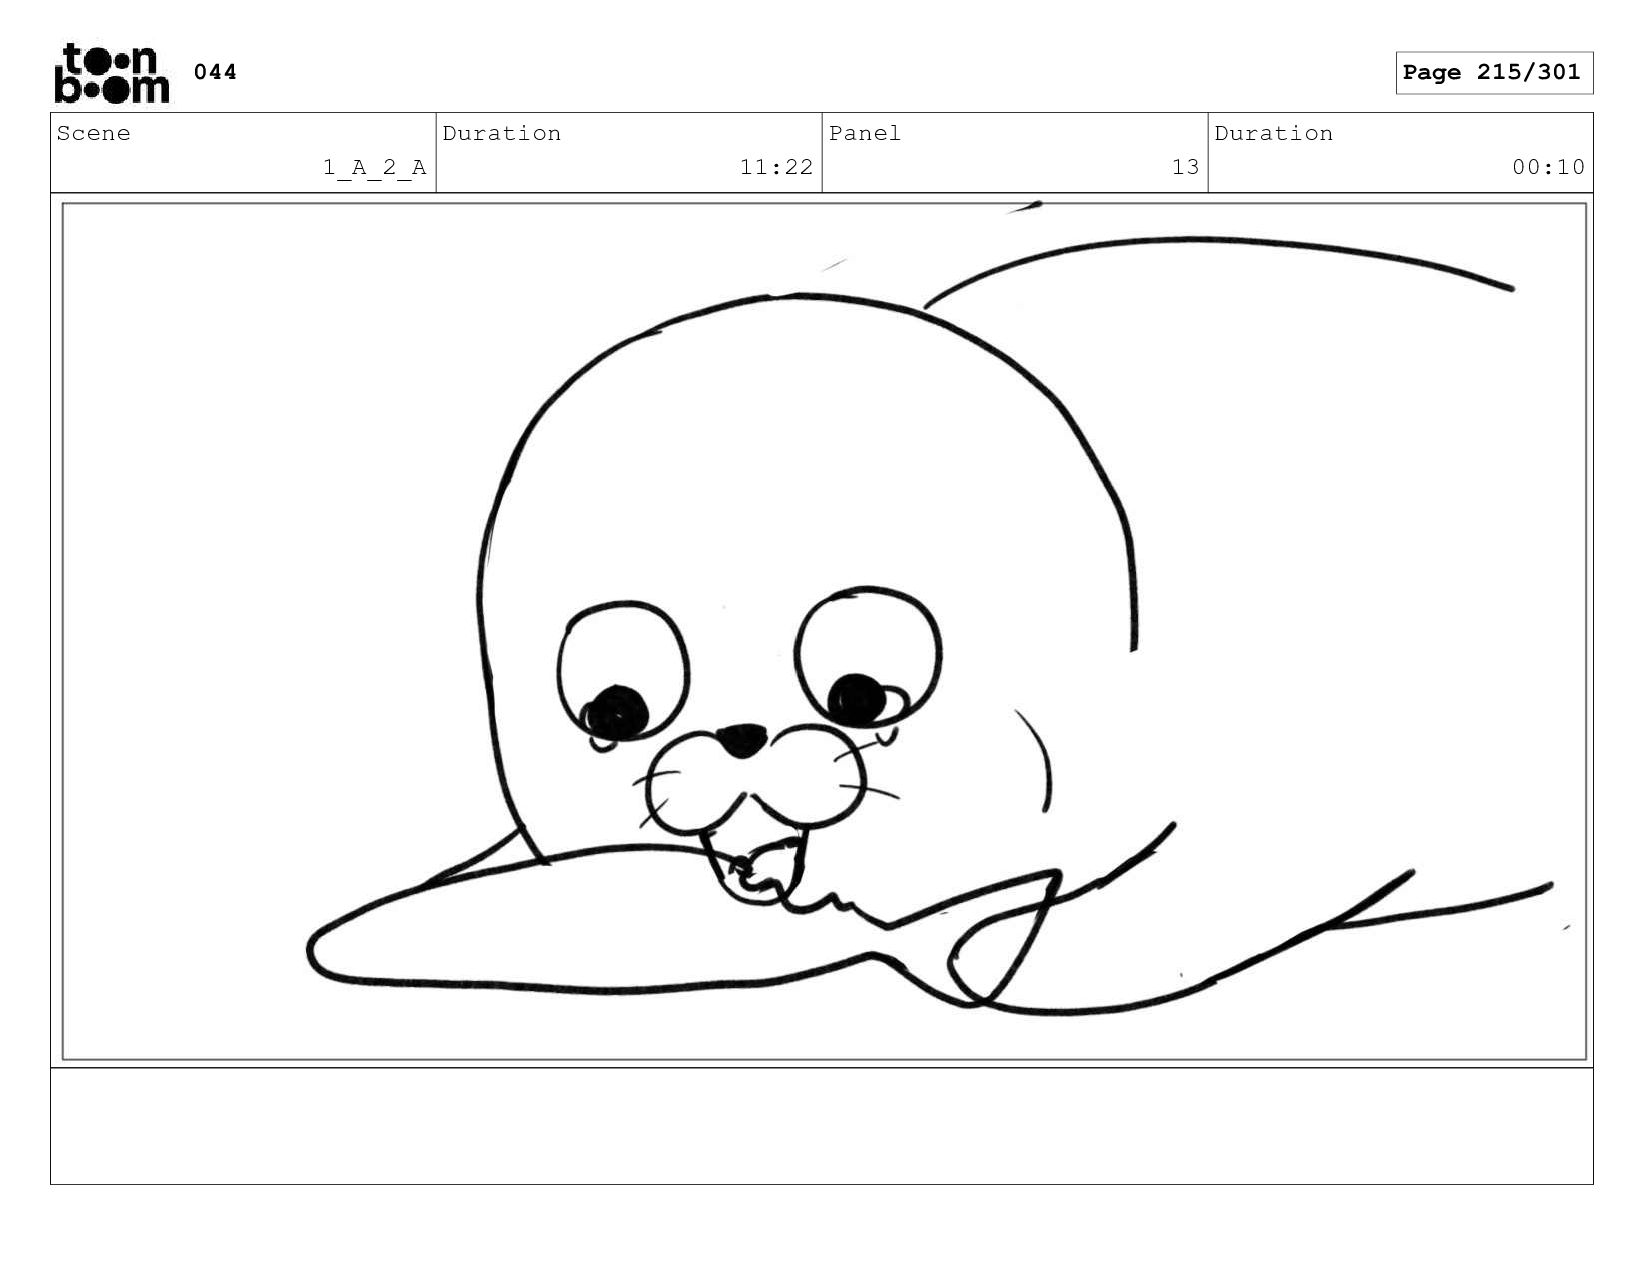Select the panel number 13
1646x1275 pixels.
[1185, 167]
